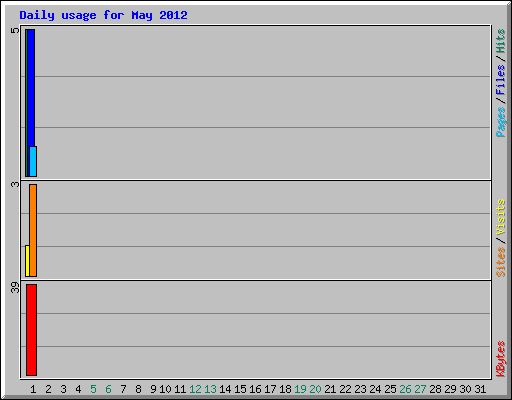Image resolution: width=512 pixels, height=400 pixels.
Task: Click the y-axis value 39
Action: tap(15, 288)
